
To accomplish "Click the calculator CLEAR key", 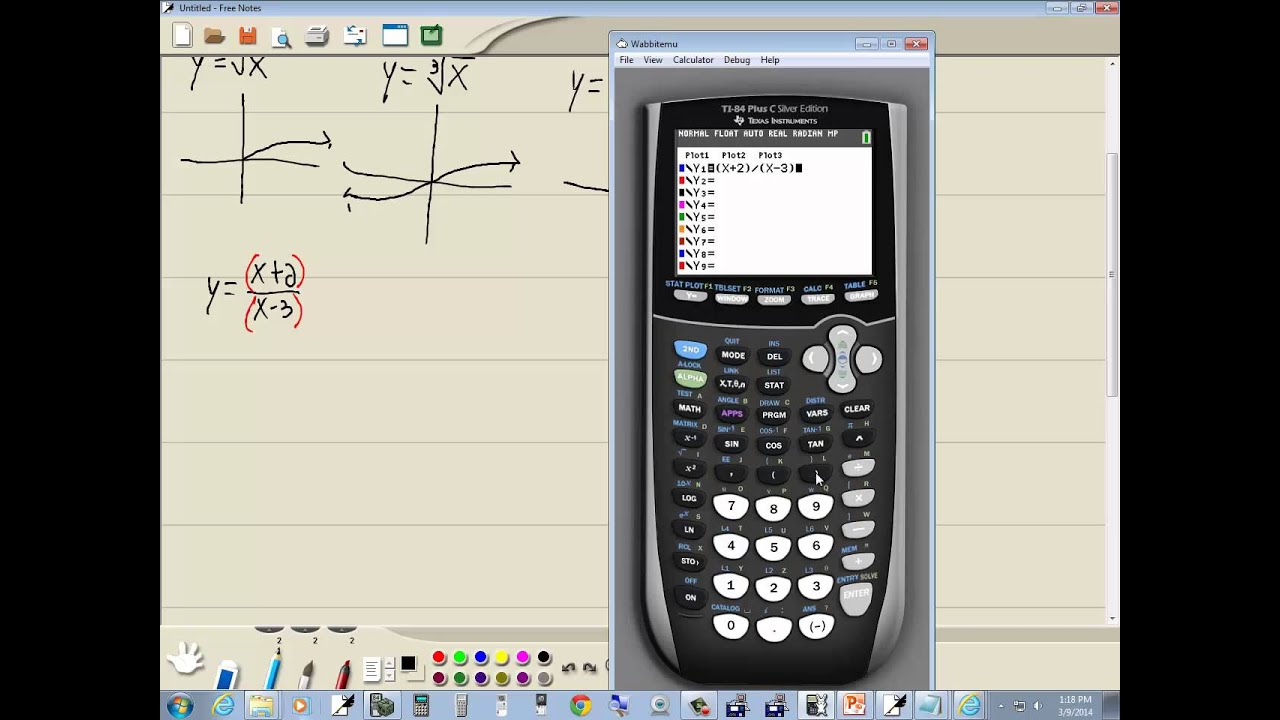I will coord(857,408).
